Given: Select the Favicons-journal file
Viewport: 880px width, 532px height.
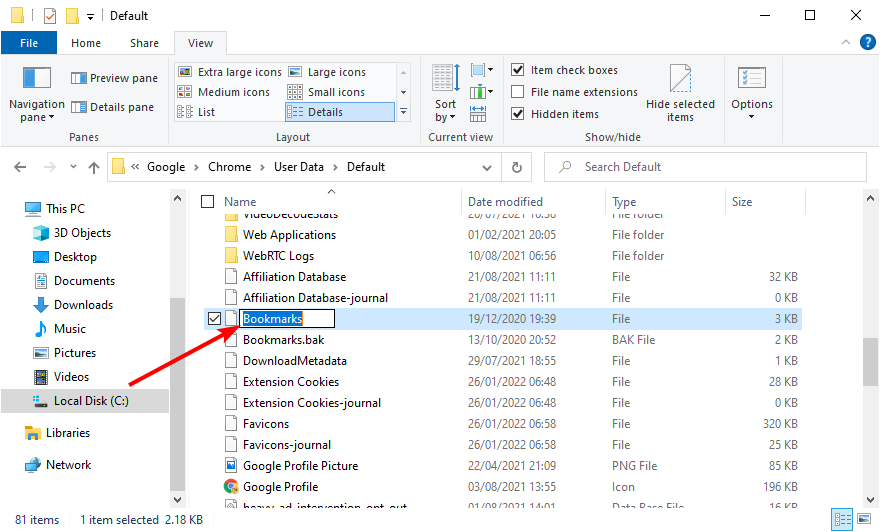Looking at the screenshot, I should [x=287, y=444].
